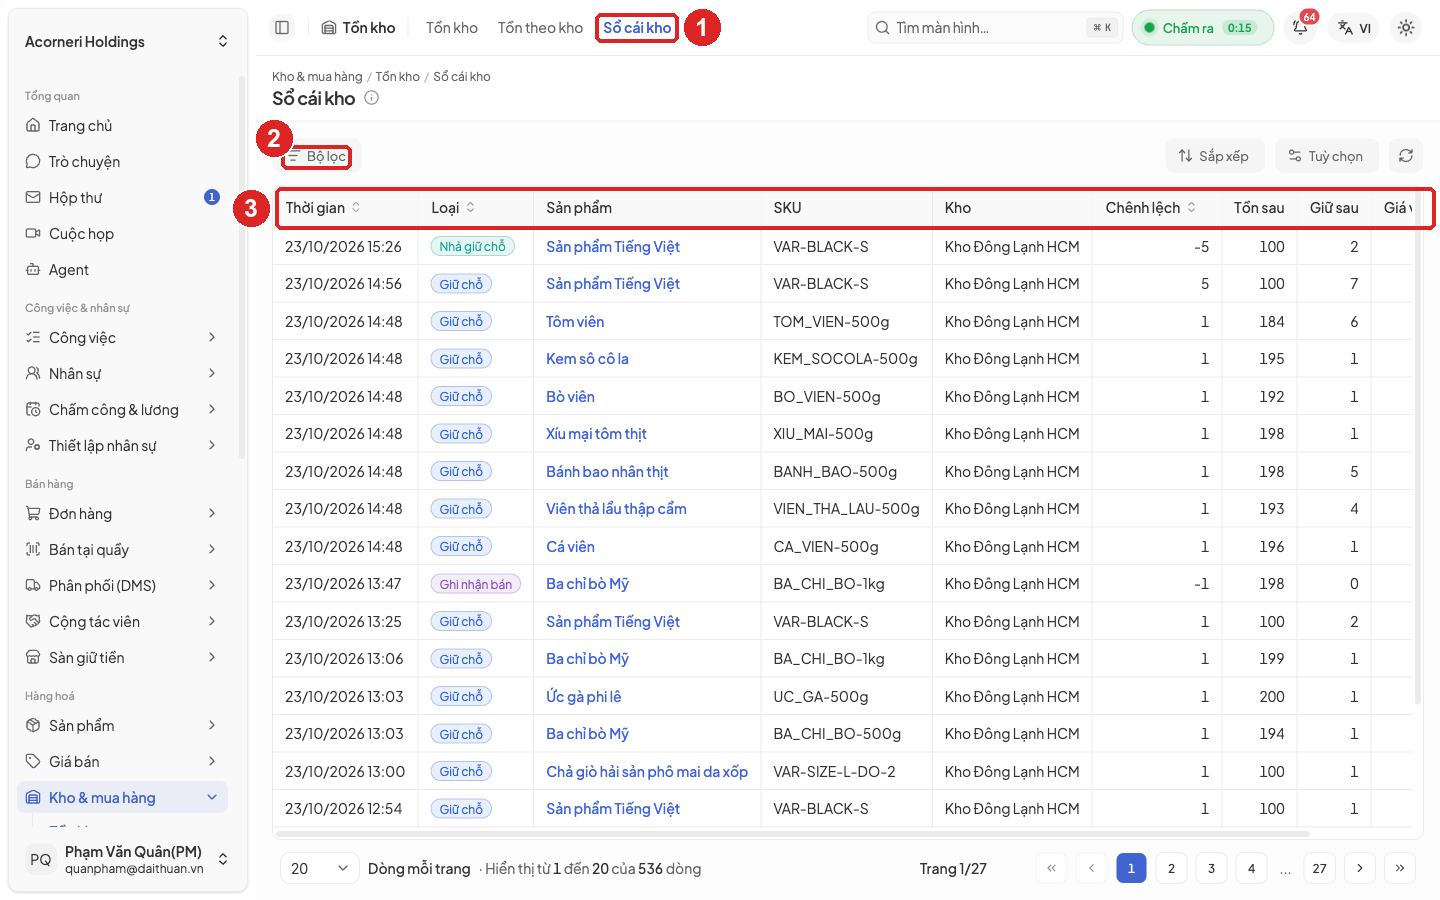Go to page 3
The height and width of the screenshot is (900, 1440).
pyautogui.click(x=1211, y=868)
